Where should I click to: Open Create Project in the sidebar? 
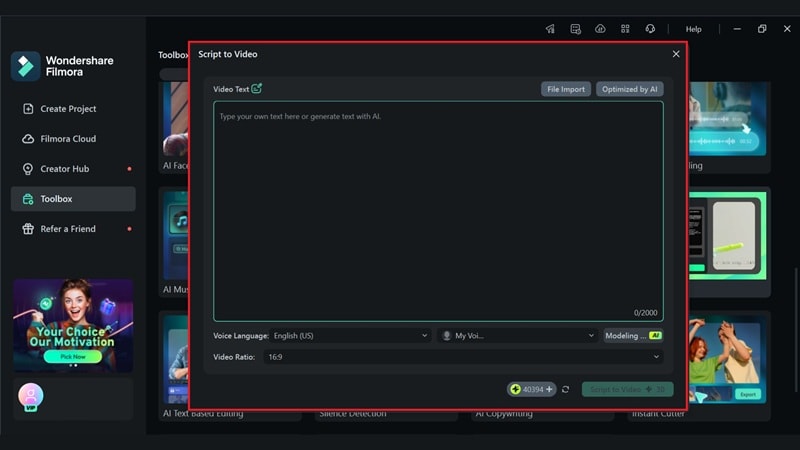[73, 109]
